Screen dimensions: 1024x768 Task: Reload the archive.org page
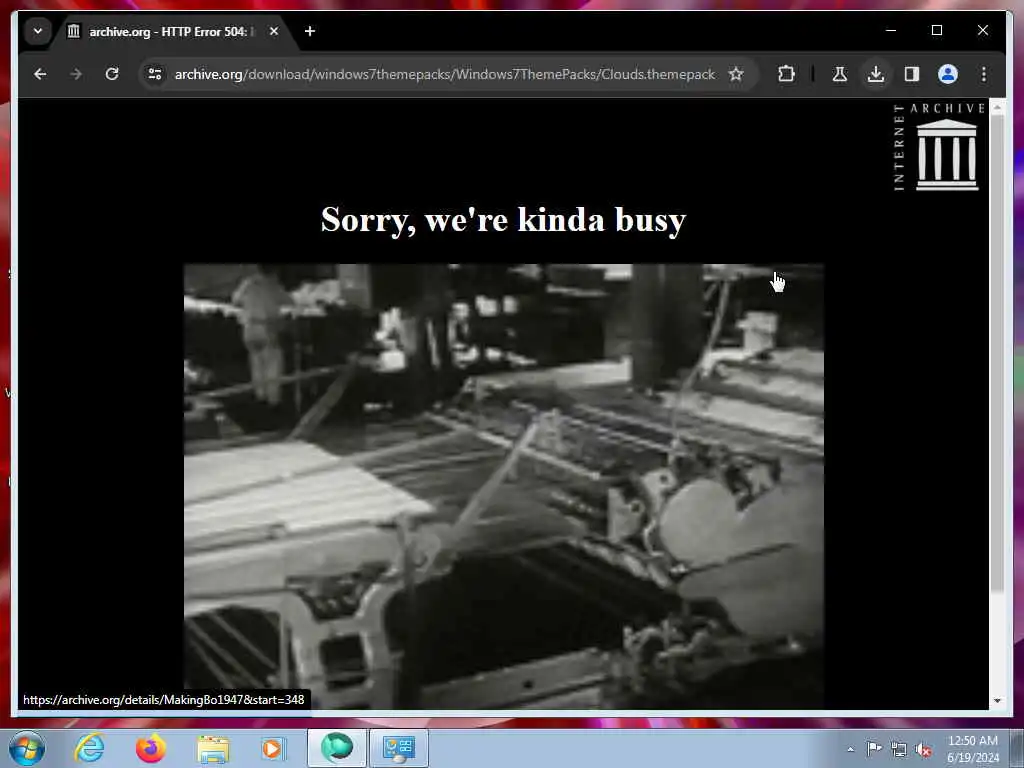coord(112,74)
